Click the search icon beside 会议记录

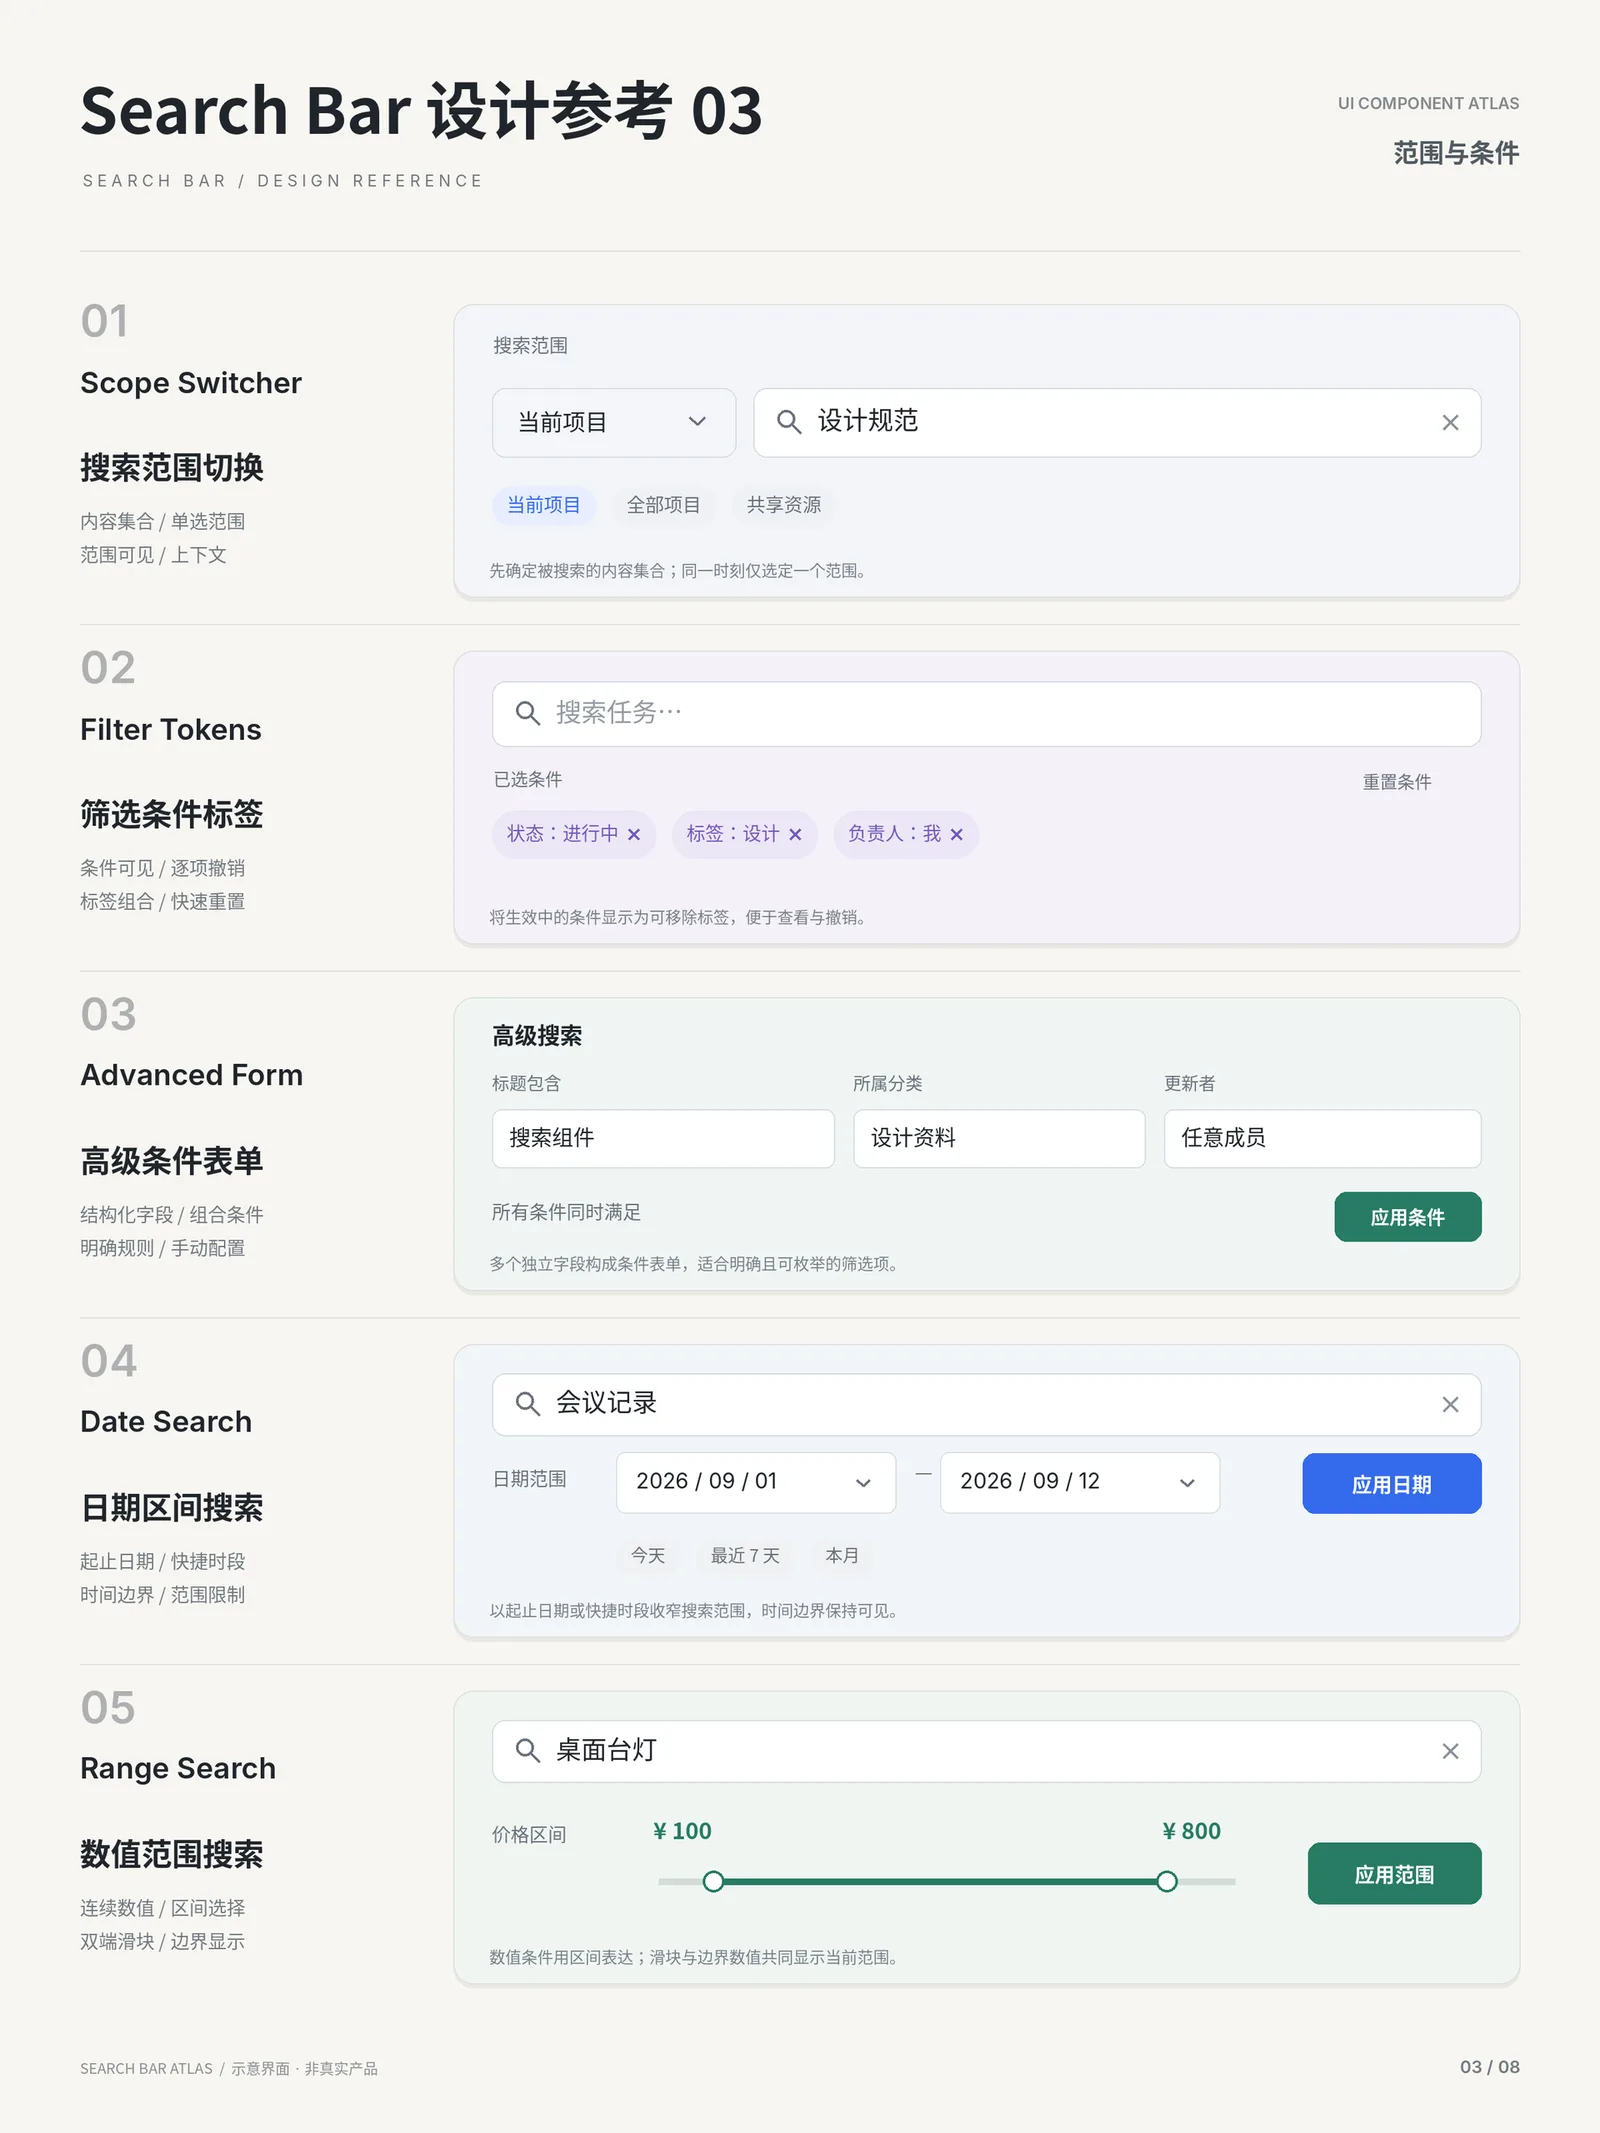pyautogui.click(x=527, y=1404)
